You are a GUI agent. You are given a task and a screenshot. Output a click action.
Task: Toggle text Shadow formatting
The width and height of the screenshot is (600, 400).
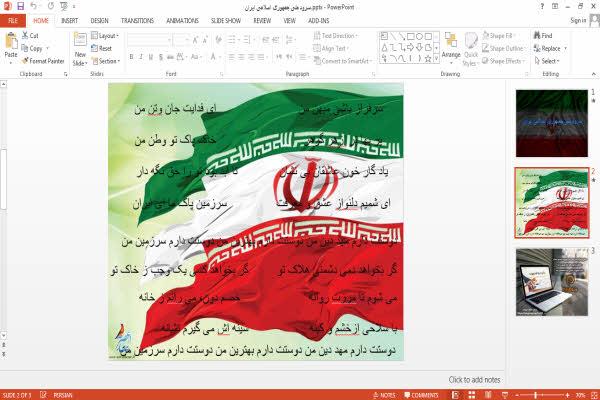coord(161,57)
